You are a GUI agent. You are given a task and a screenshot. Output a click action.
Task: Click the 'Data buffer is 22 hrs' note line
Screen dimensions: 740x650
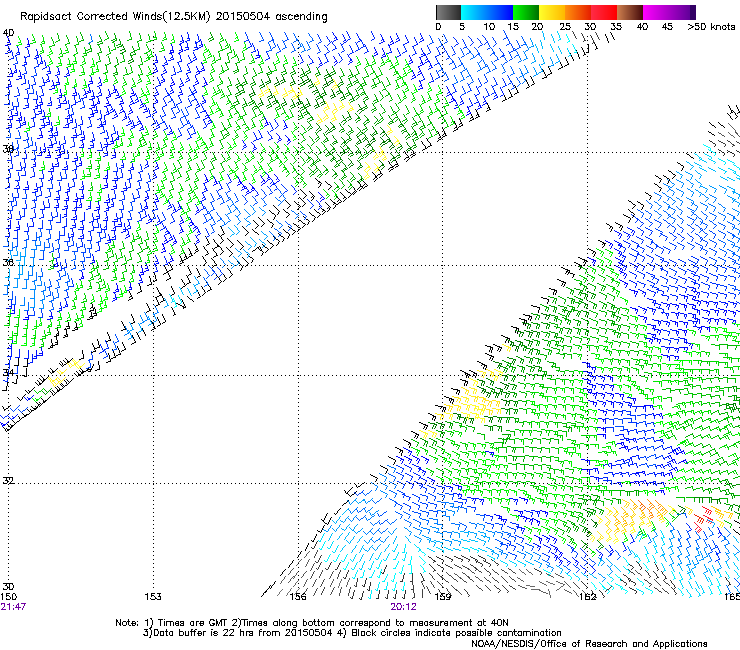click(352, 633)
